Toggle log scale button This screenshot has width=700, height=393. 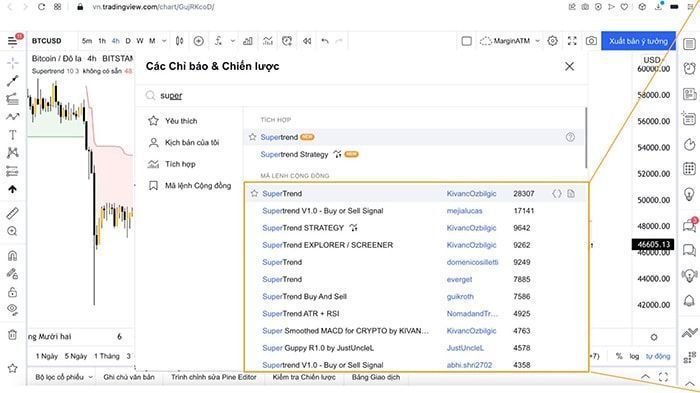pos(634,356)
